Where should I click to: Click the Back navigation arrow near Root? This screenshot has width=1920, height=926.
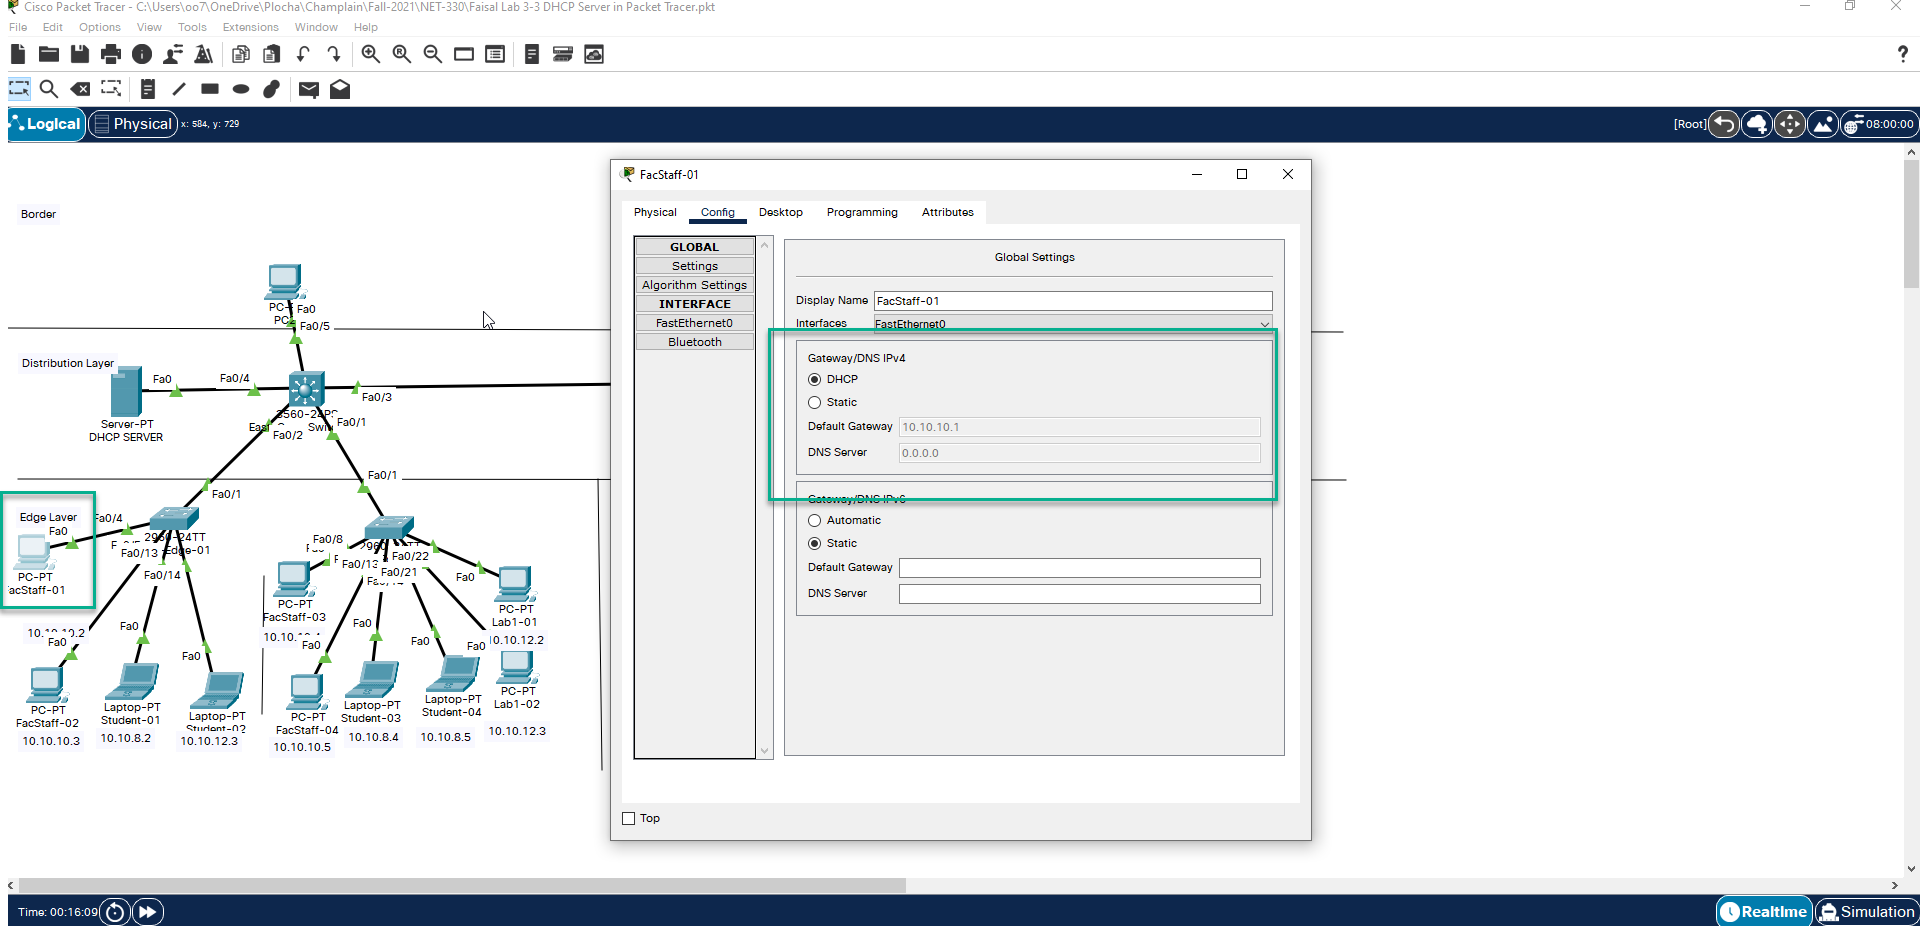point(1724,124)
